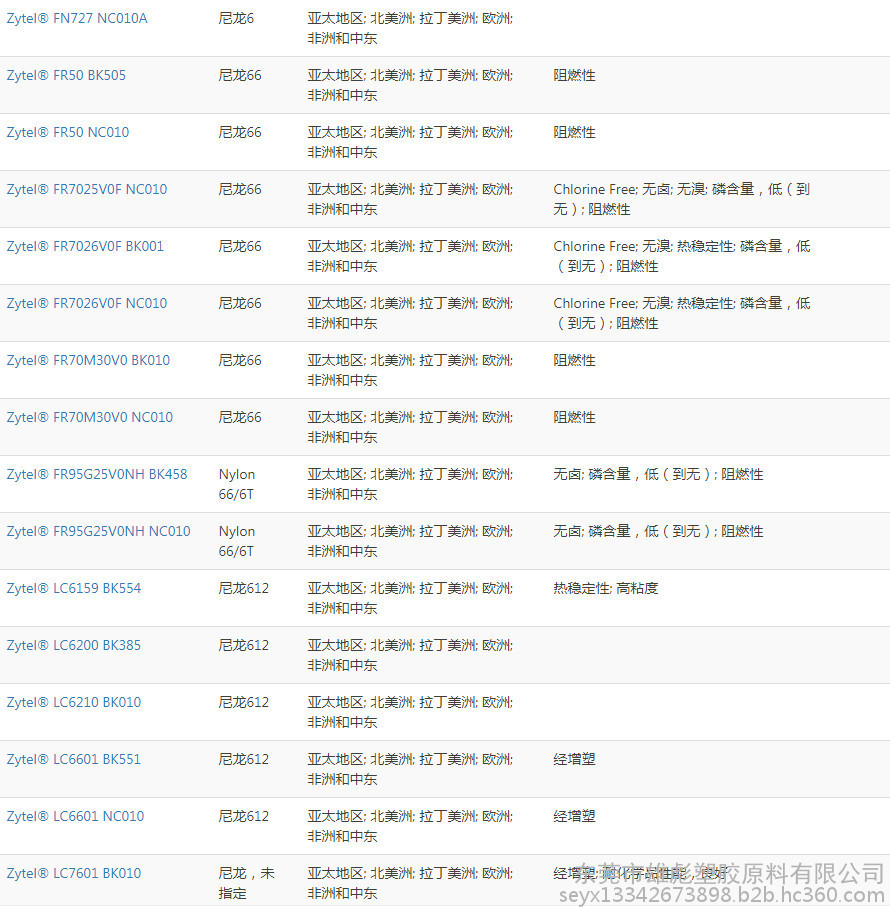Select region text in the LC6200 BK385 row
Image resolution: width=890 pixels, height=907 pixels.
point(410,655)
